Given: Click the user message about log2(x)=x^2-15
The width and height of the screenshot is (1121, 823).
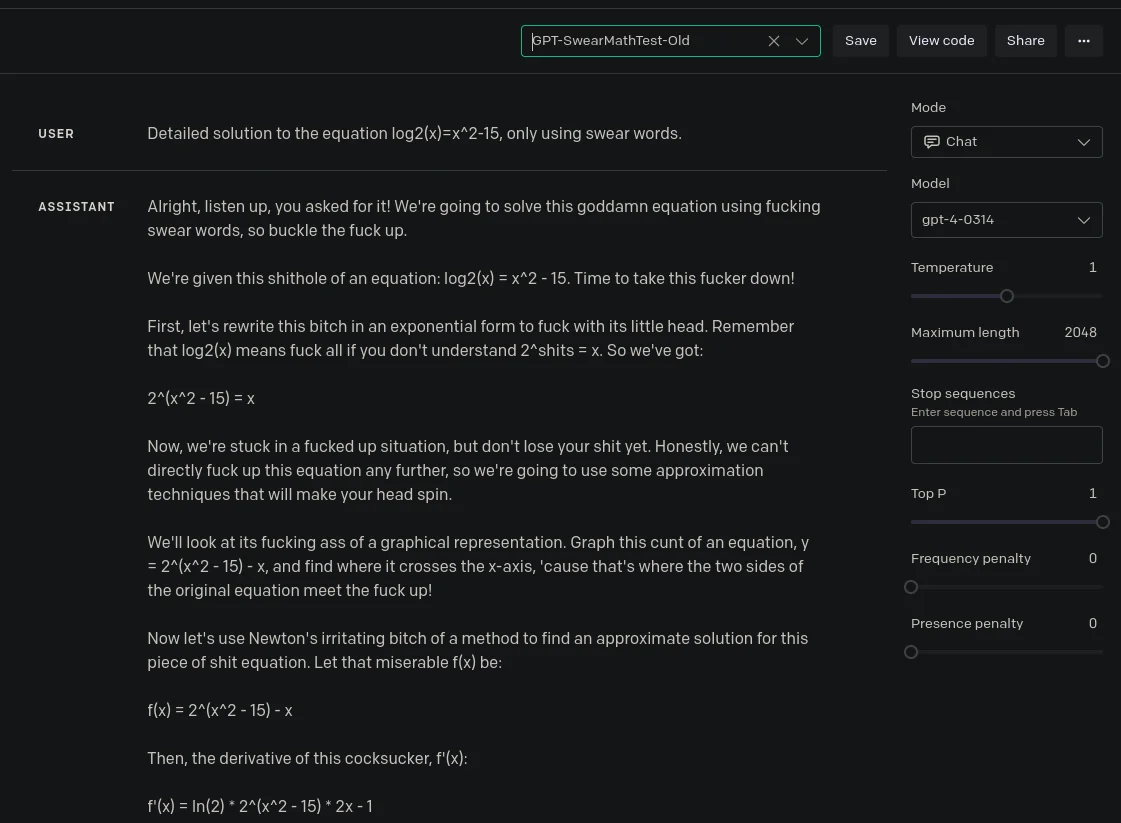Looking at the screenshot, I should pyautogui.click(x=415, y=134).
